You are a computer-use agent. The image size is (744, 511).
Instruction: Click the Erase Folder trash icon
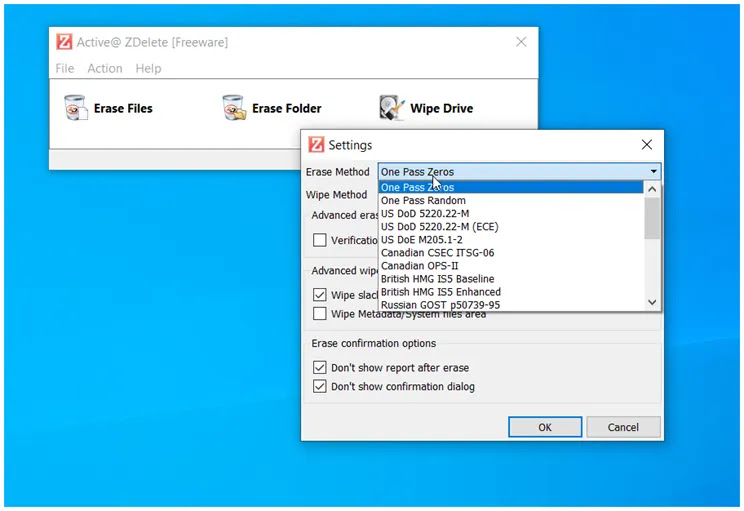pos(234,108)
